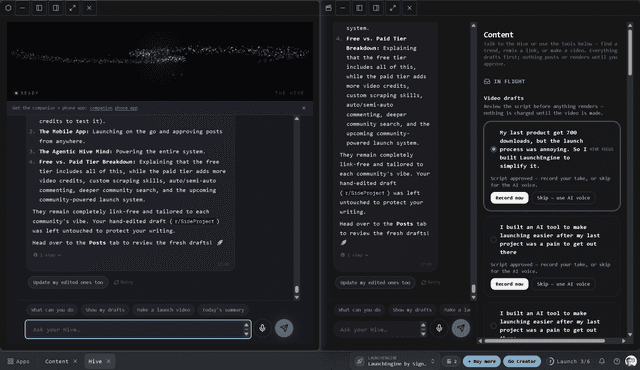Click the Content chat vertical scrollbar thumb
This screenshot has height=370, width=640.
tap(473, 289)
